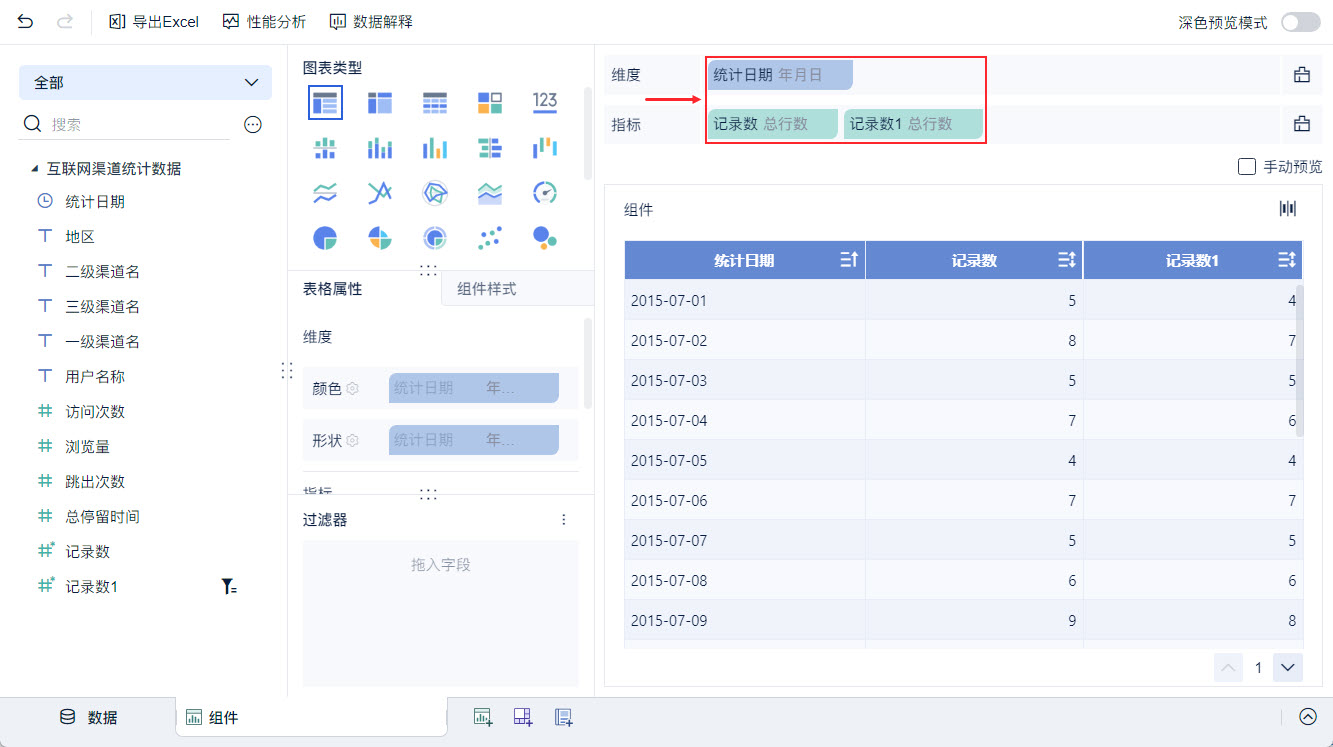Open the 记录数 总行数 indicator pill
The height and width of the screenshot is (747, 1333).
[x=773, y=124]
